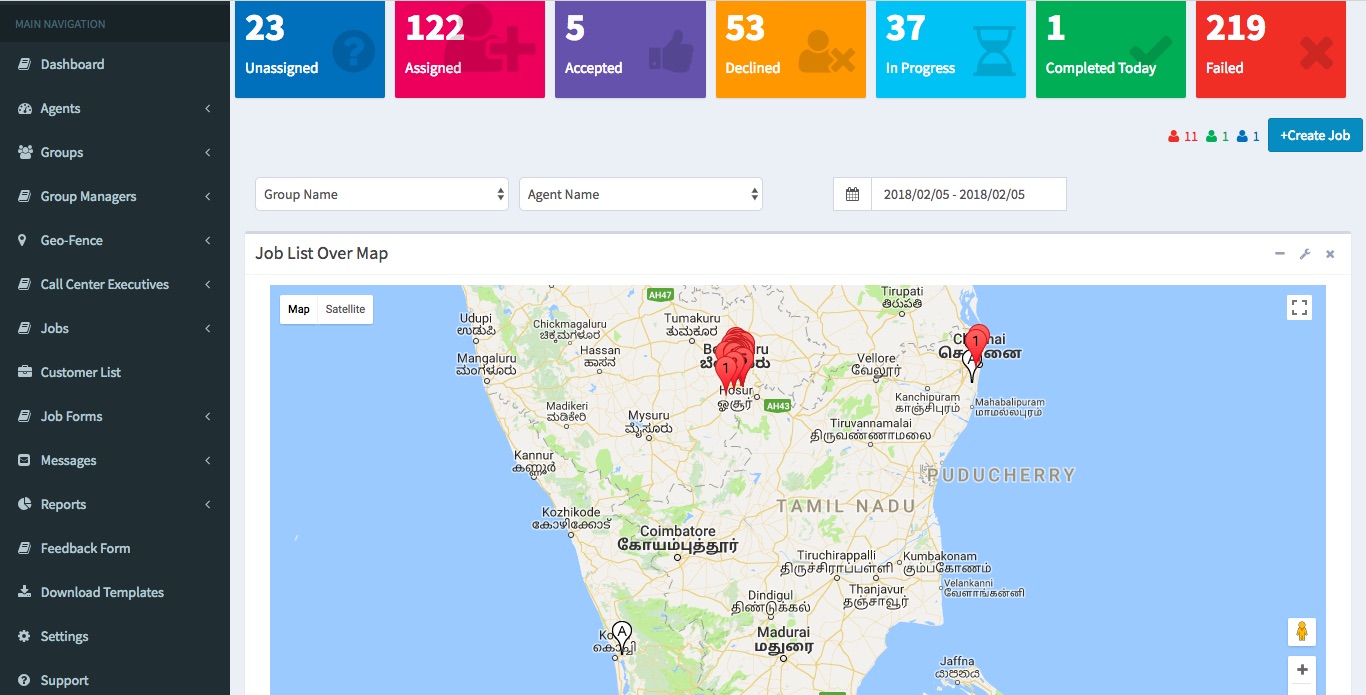
Task: Click the +Create Job button
Action: coord(1315,135)
